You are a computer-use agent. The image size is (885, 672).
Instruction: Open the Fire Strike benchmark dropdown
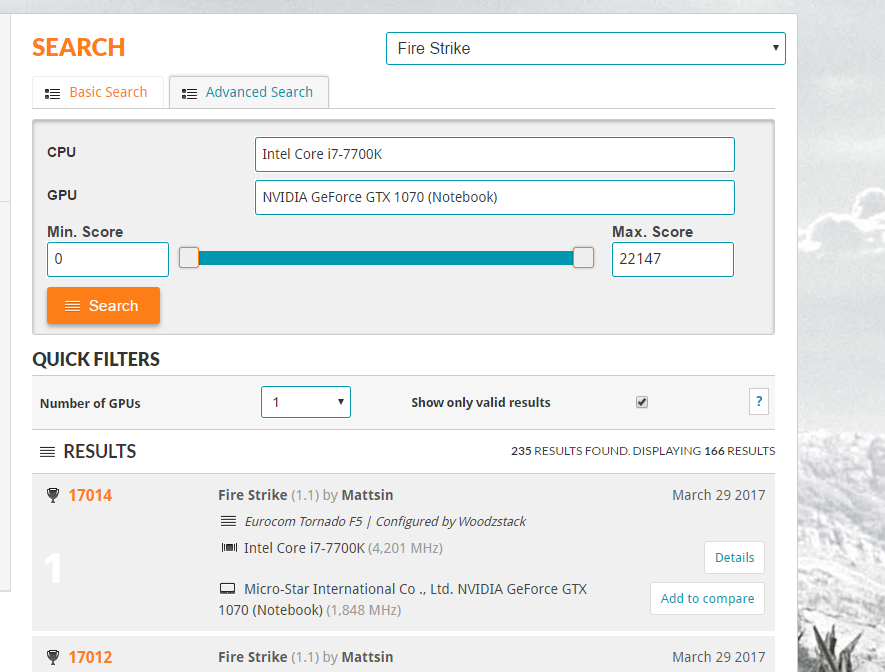click(585, 49)
